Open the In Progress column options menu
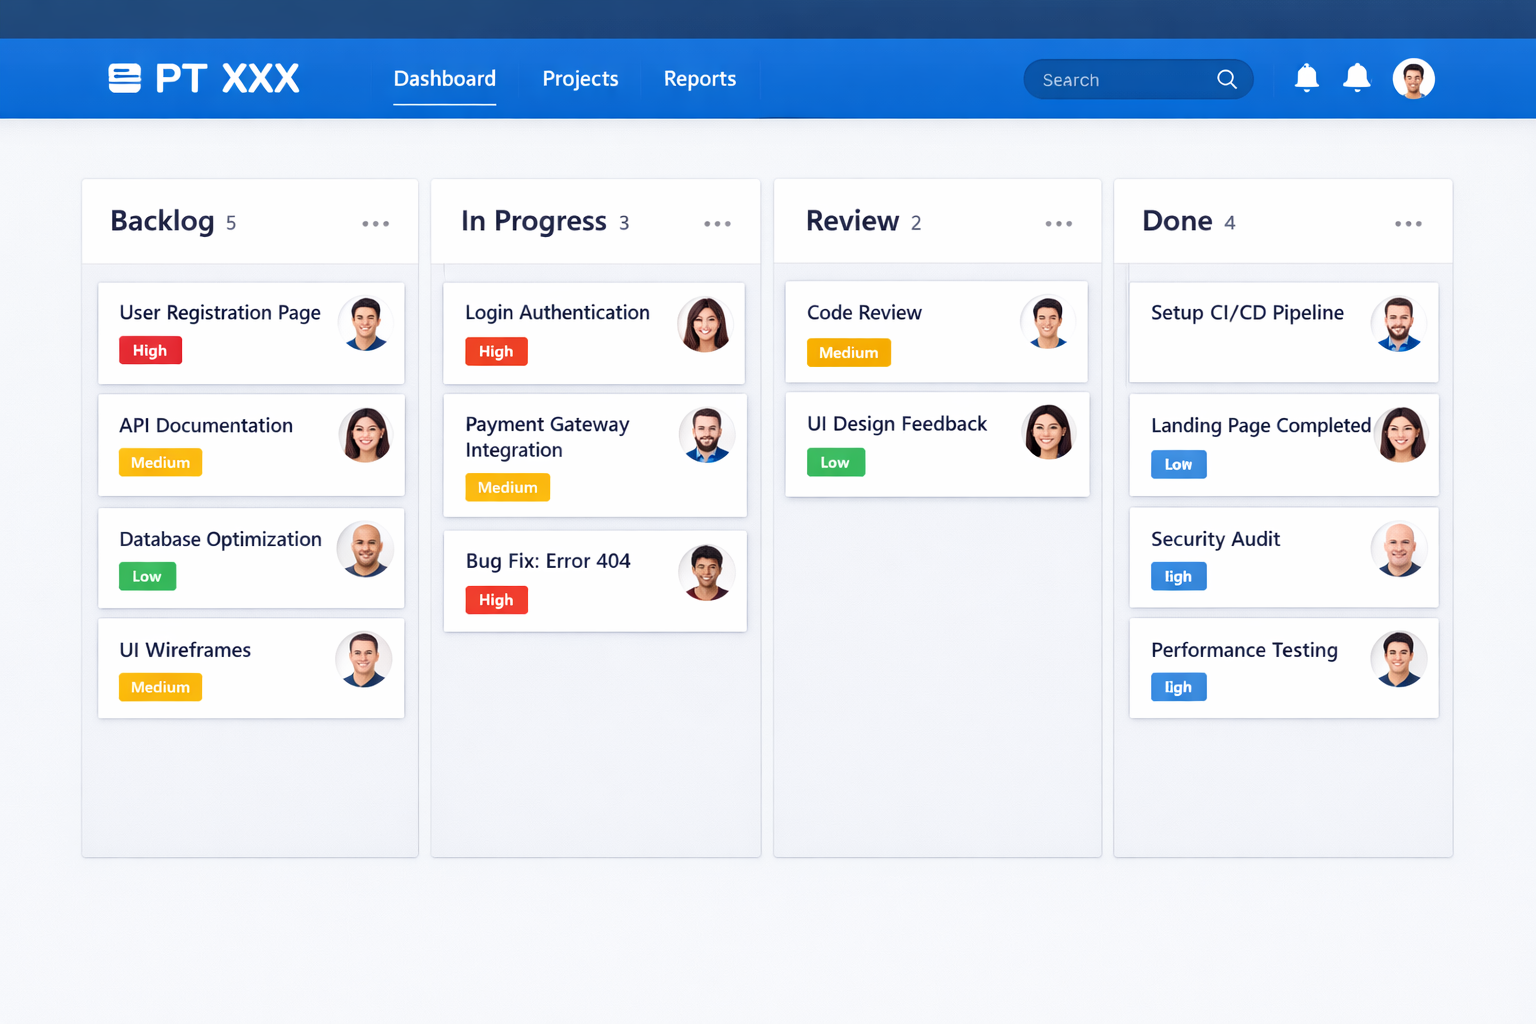 [717, 224]
